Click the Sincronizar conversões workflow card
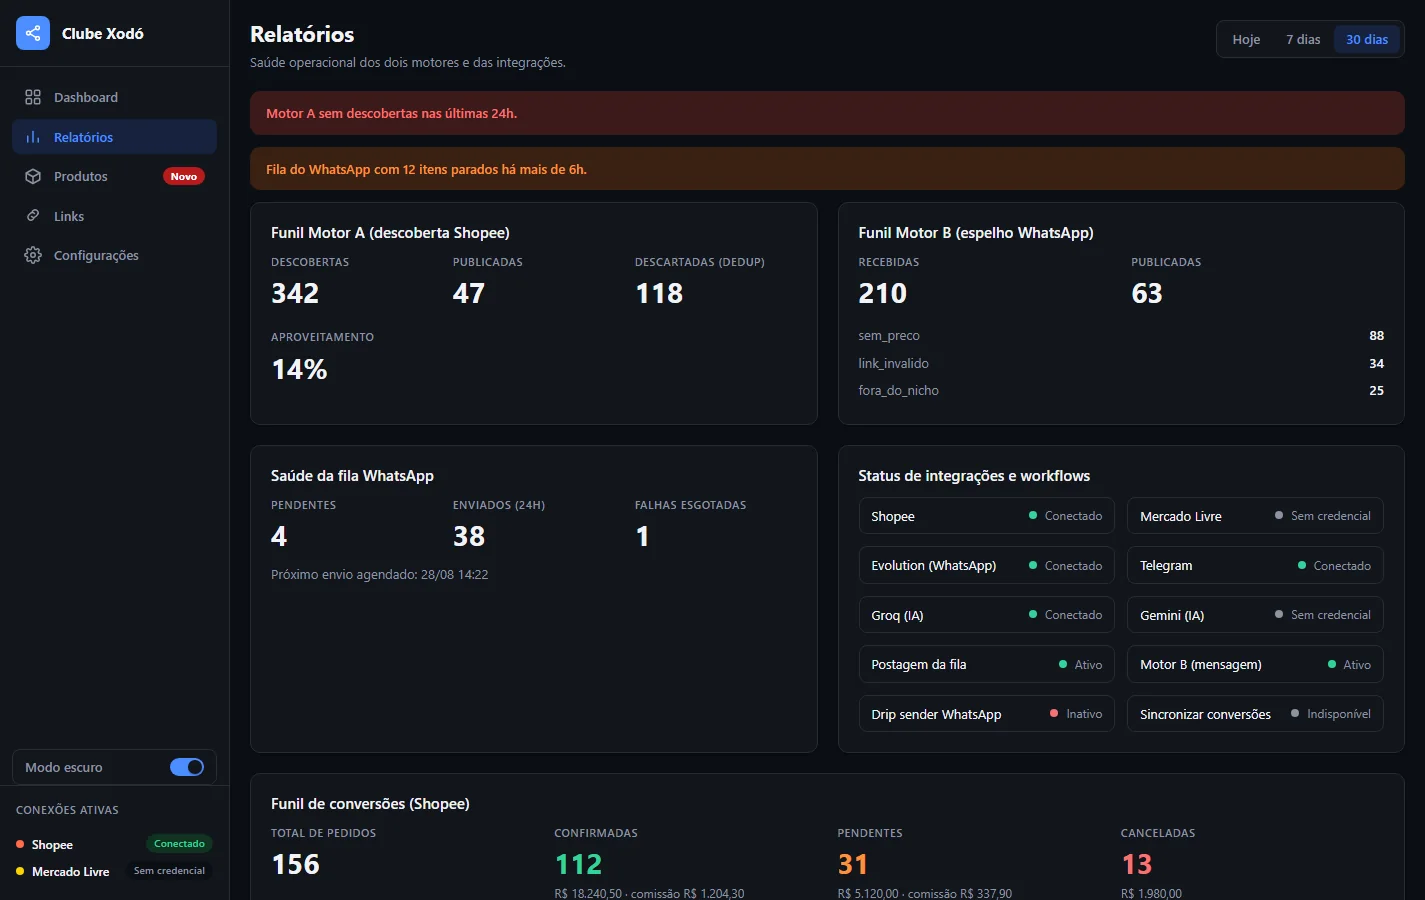1425x900 pixels. (x=1255, y=714)
